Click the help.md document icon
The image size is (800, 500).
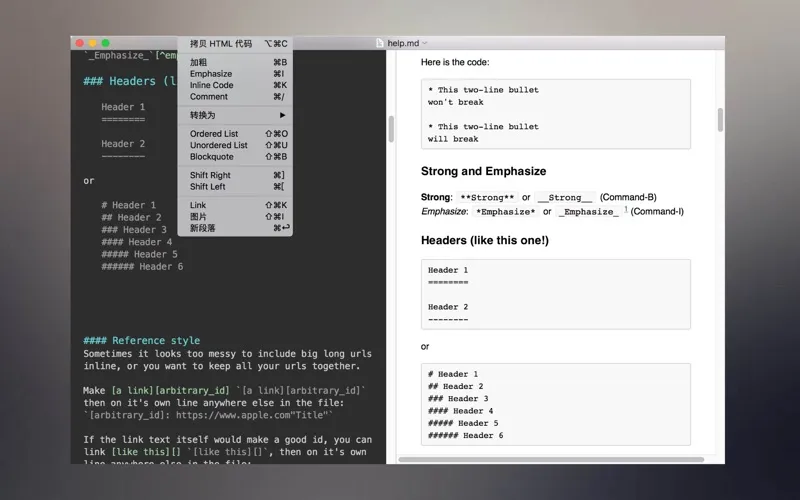tap(380, 43)
